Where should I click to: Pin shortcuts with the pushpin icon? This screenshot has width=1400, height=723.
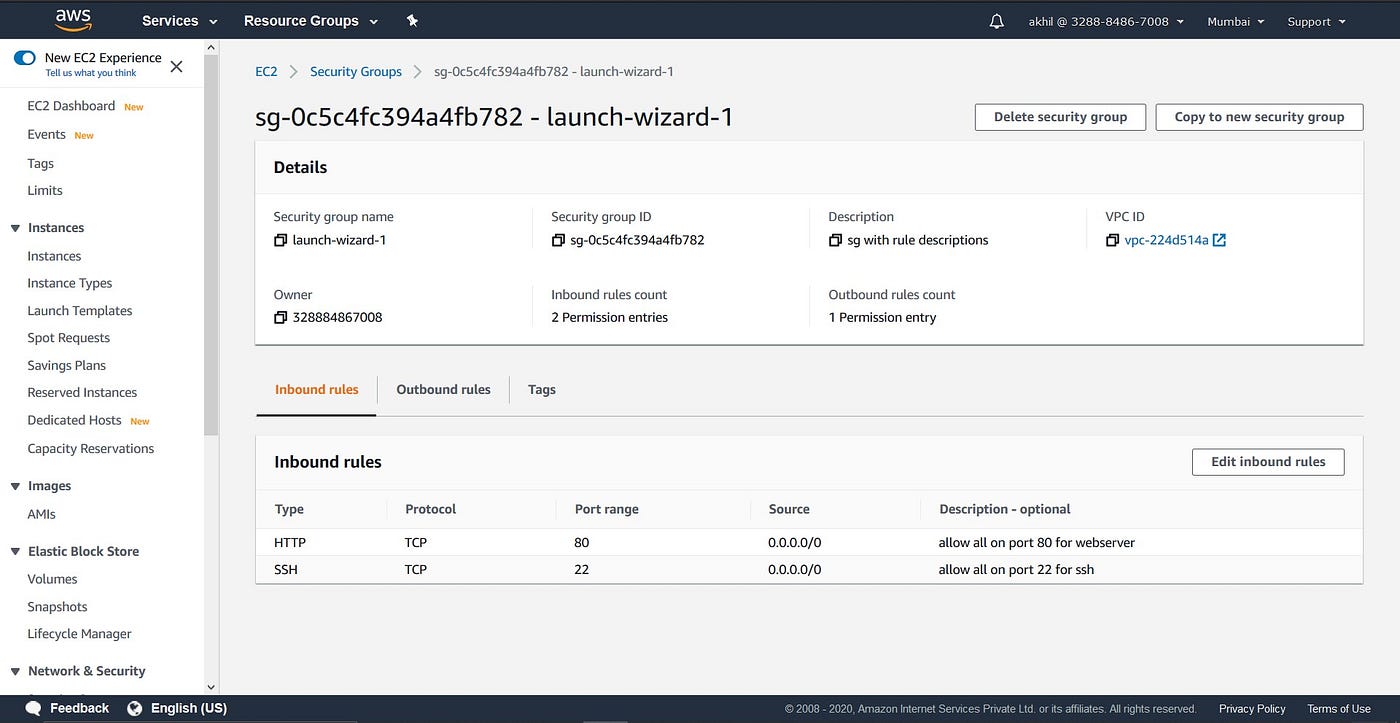point(412,21)
